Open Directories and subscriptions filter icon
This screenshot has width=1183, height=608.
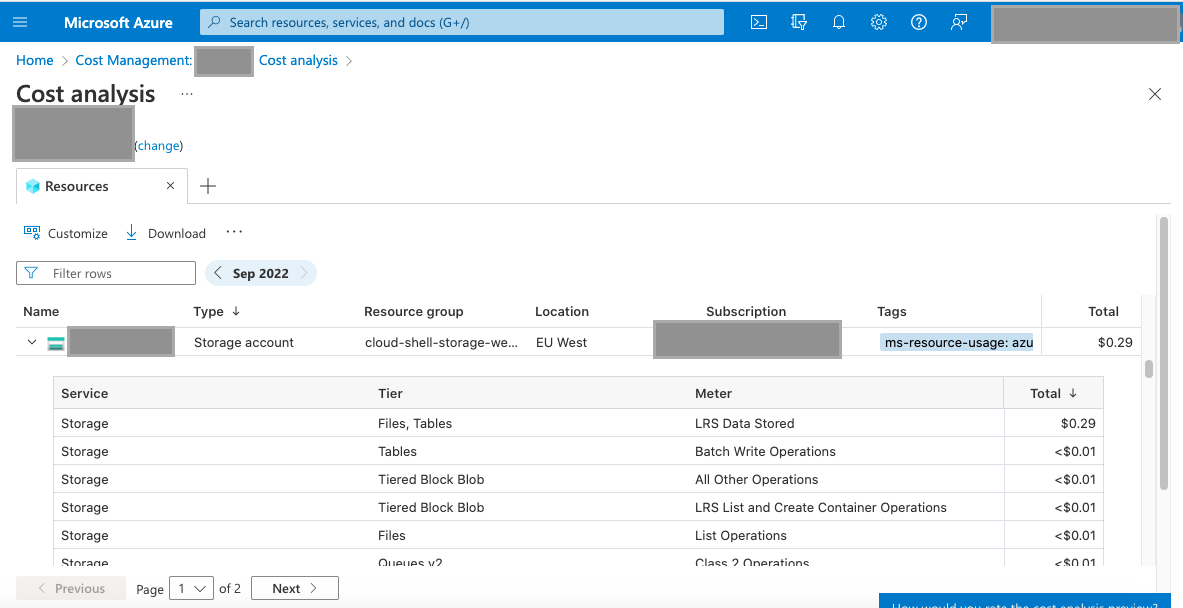click(x=799, y=22)
